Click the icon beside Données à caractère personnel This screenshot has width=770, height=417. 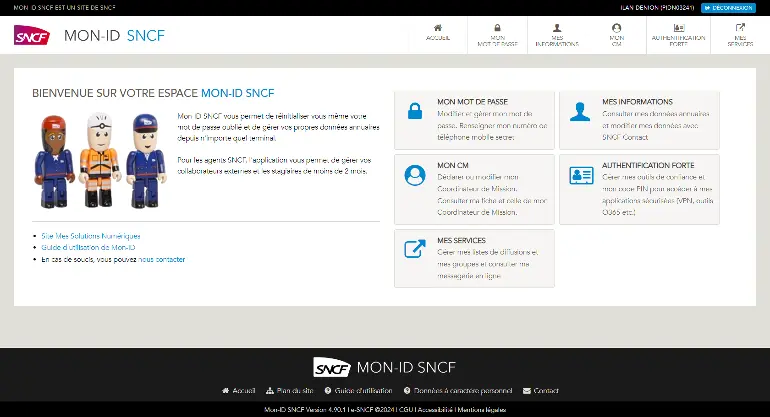[x=407, y=390]
